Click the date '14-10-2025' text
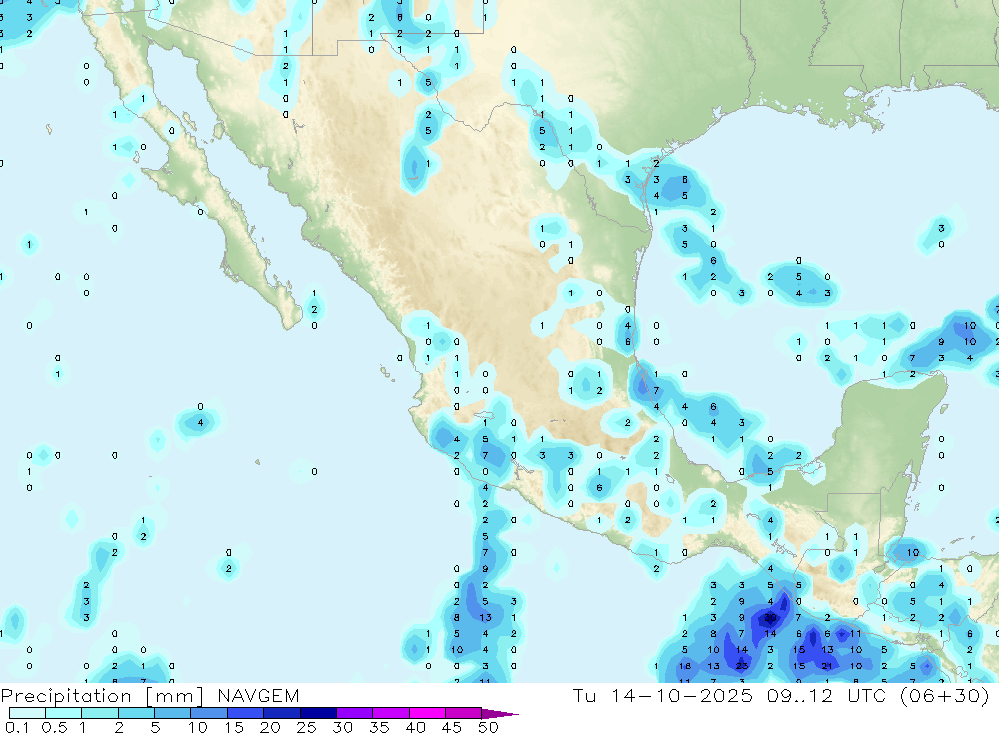Screen dimensions: 1000x733 pos(682,695)
